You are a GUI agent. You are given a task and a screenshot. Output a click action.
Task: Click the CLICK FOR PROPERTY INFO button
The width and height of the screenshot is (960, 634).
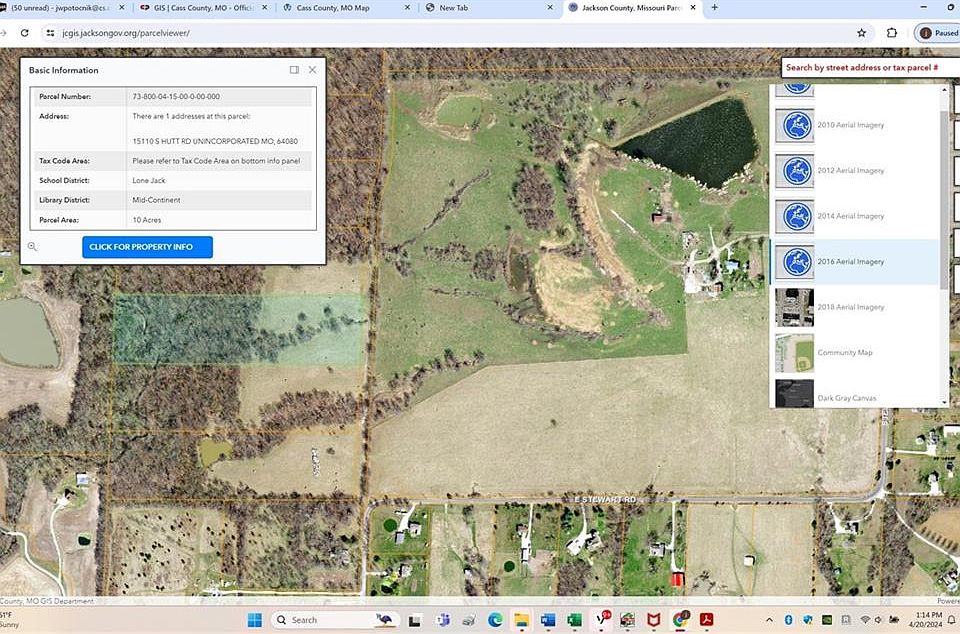[x=147, y=247]
